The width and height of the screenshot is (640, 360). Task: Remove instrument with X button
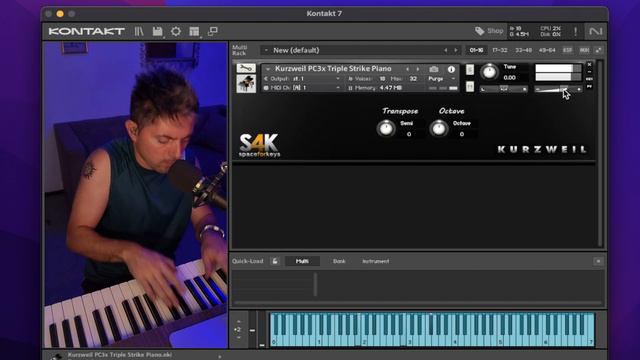(589, 64)
